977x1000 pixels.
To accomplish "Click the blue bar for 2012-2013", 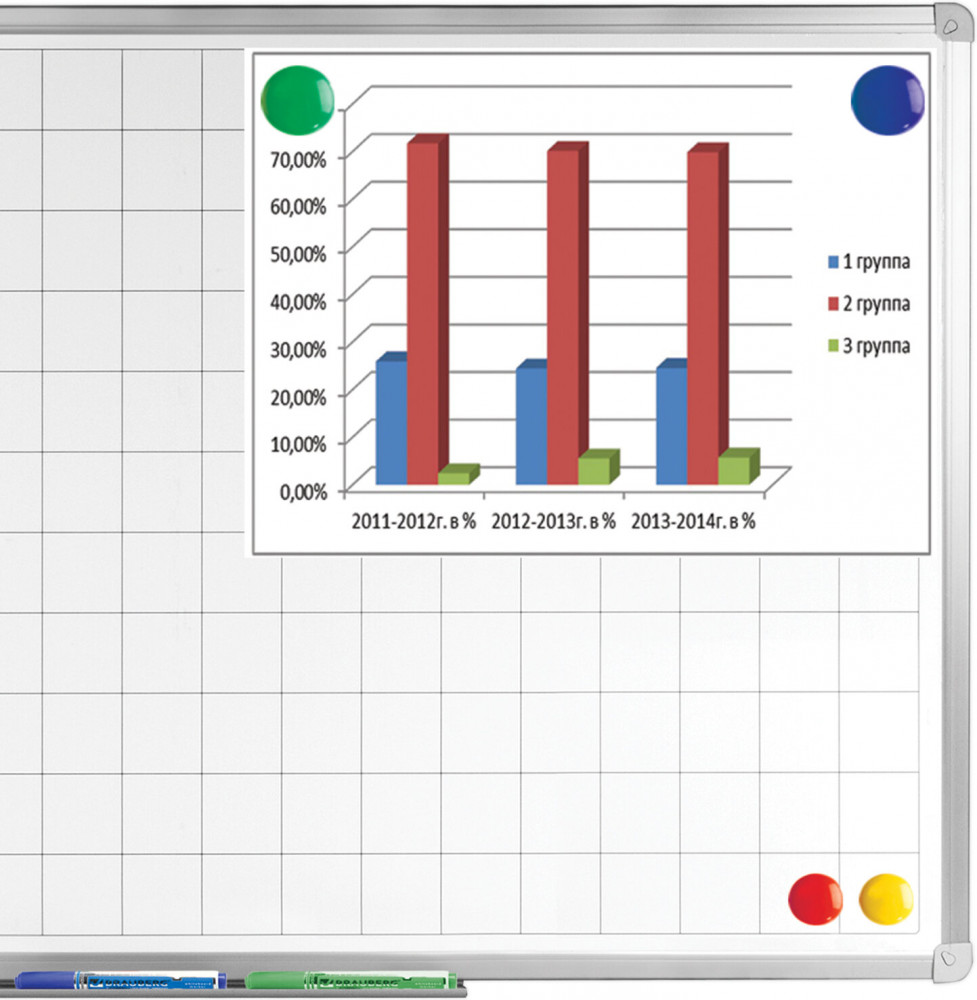I will 531,425.
